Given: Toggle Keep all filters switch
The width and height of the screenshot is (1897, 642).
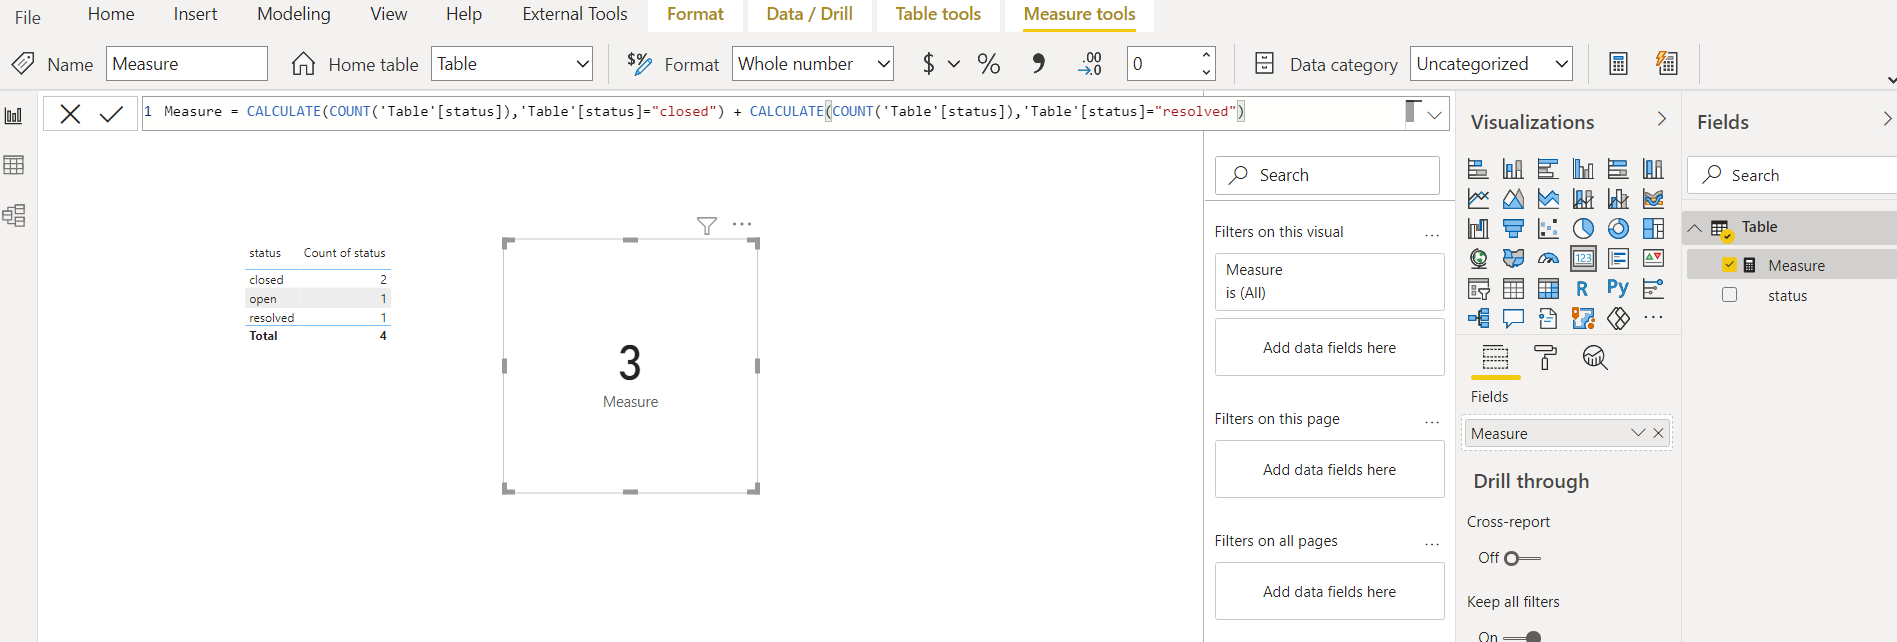Looking at the screenshot, I should [x=1522, y=637].
